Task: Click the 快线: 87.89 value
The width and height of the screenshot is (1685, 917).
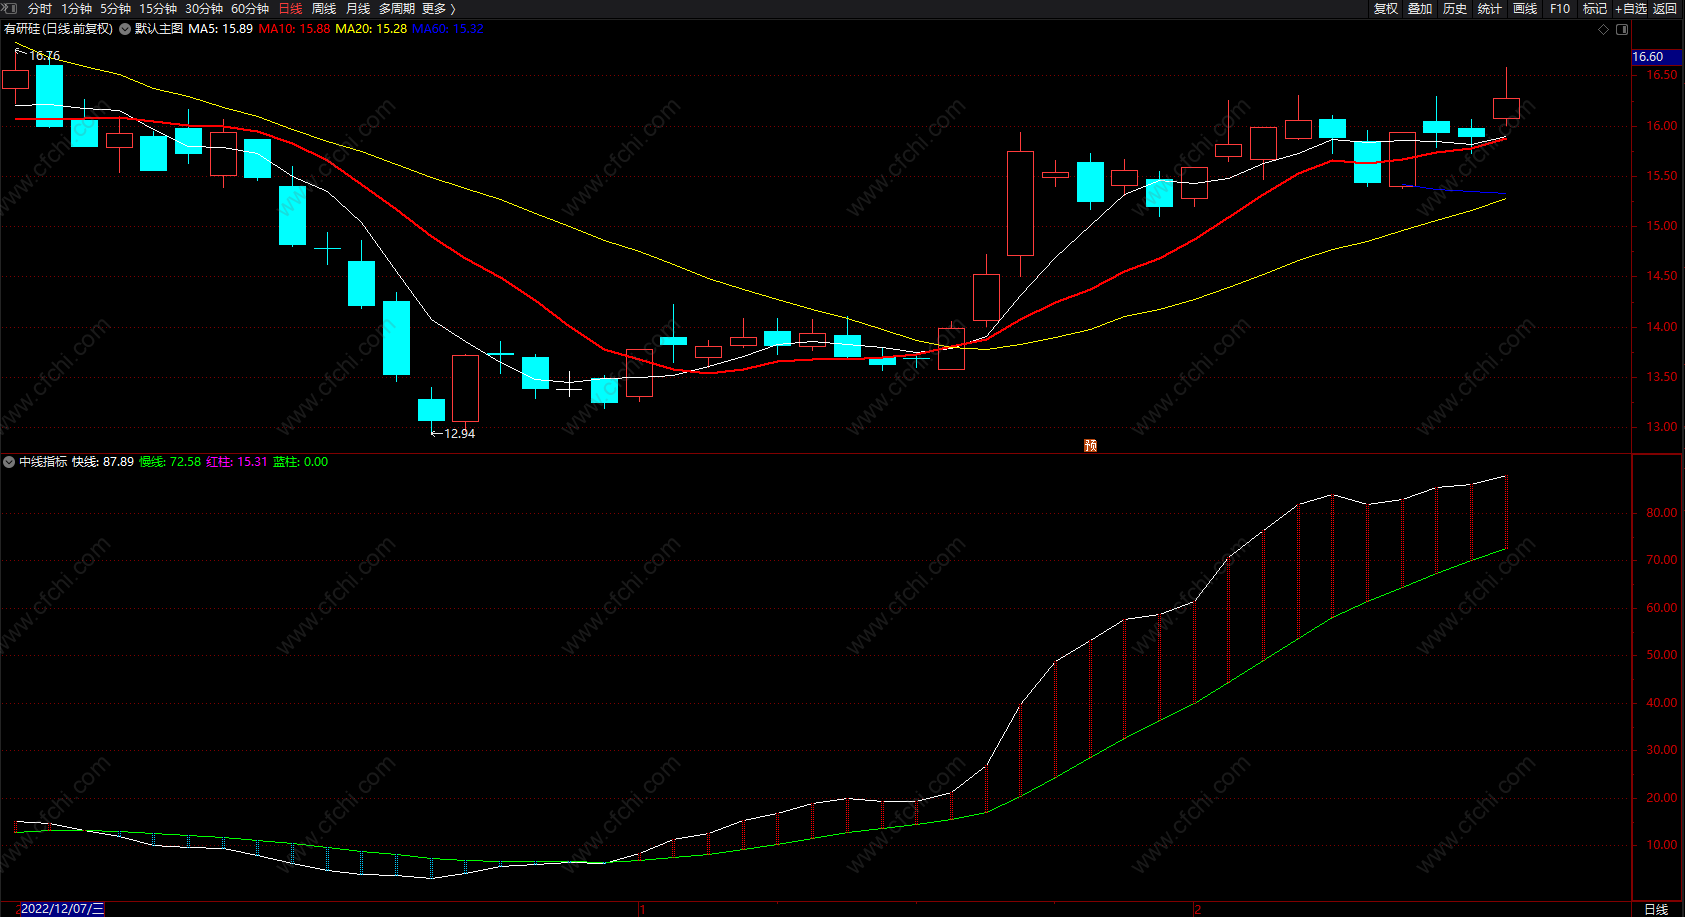Action: (103, 462)
